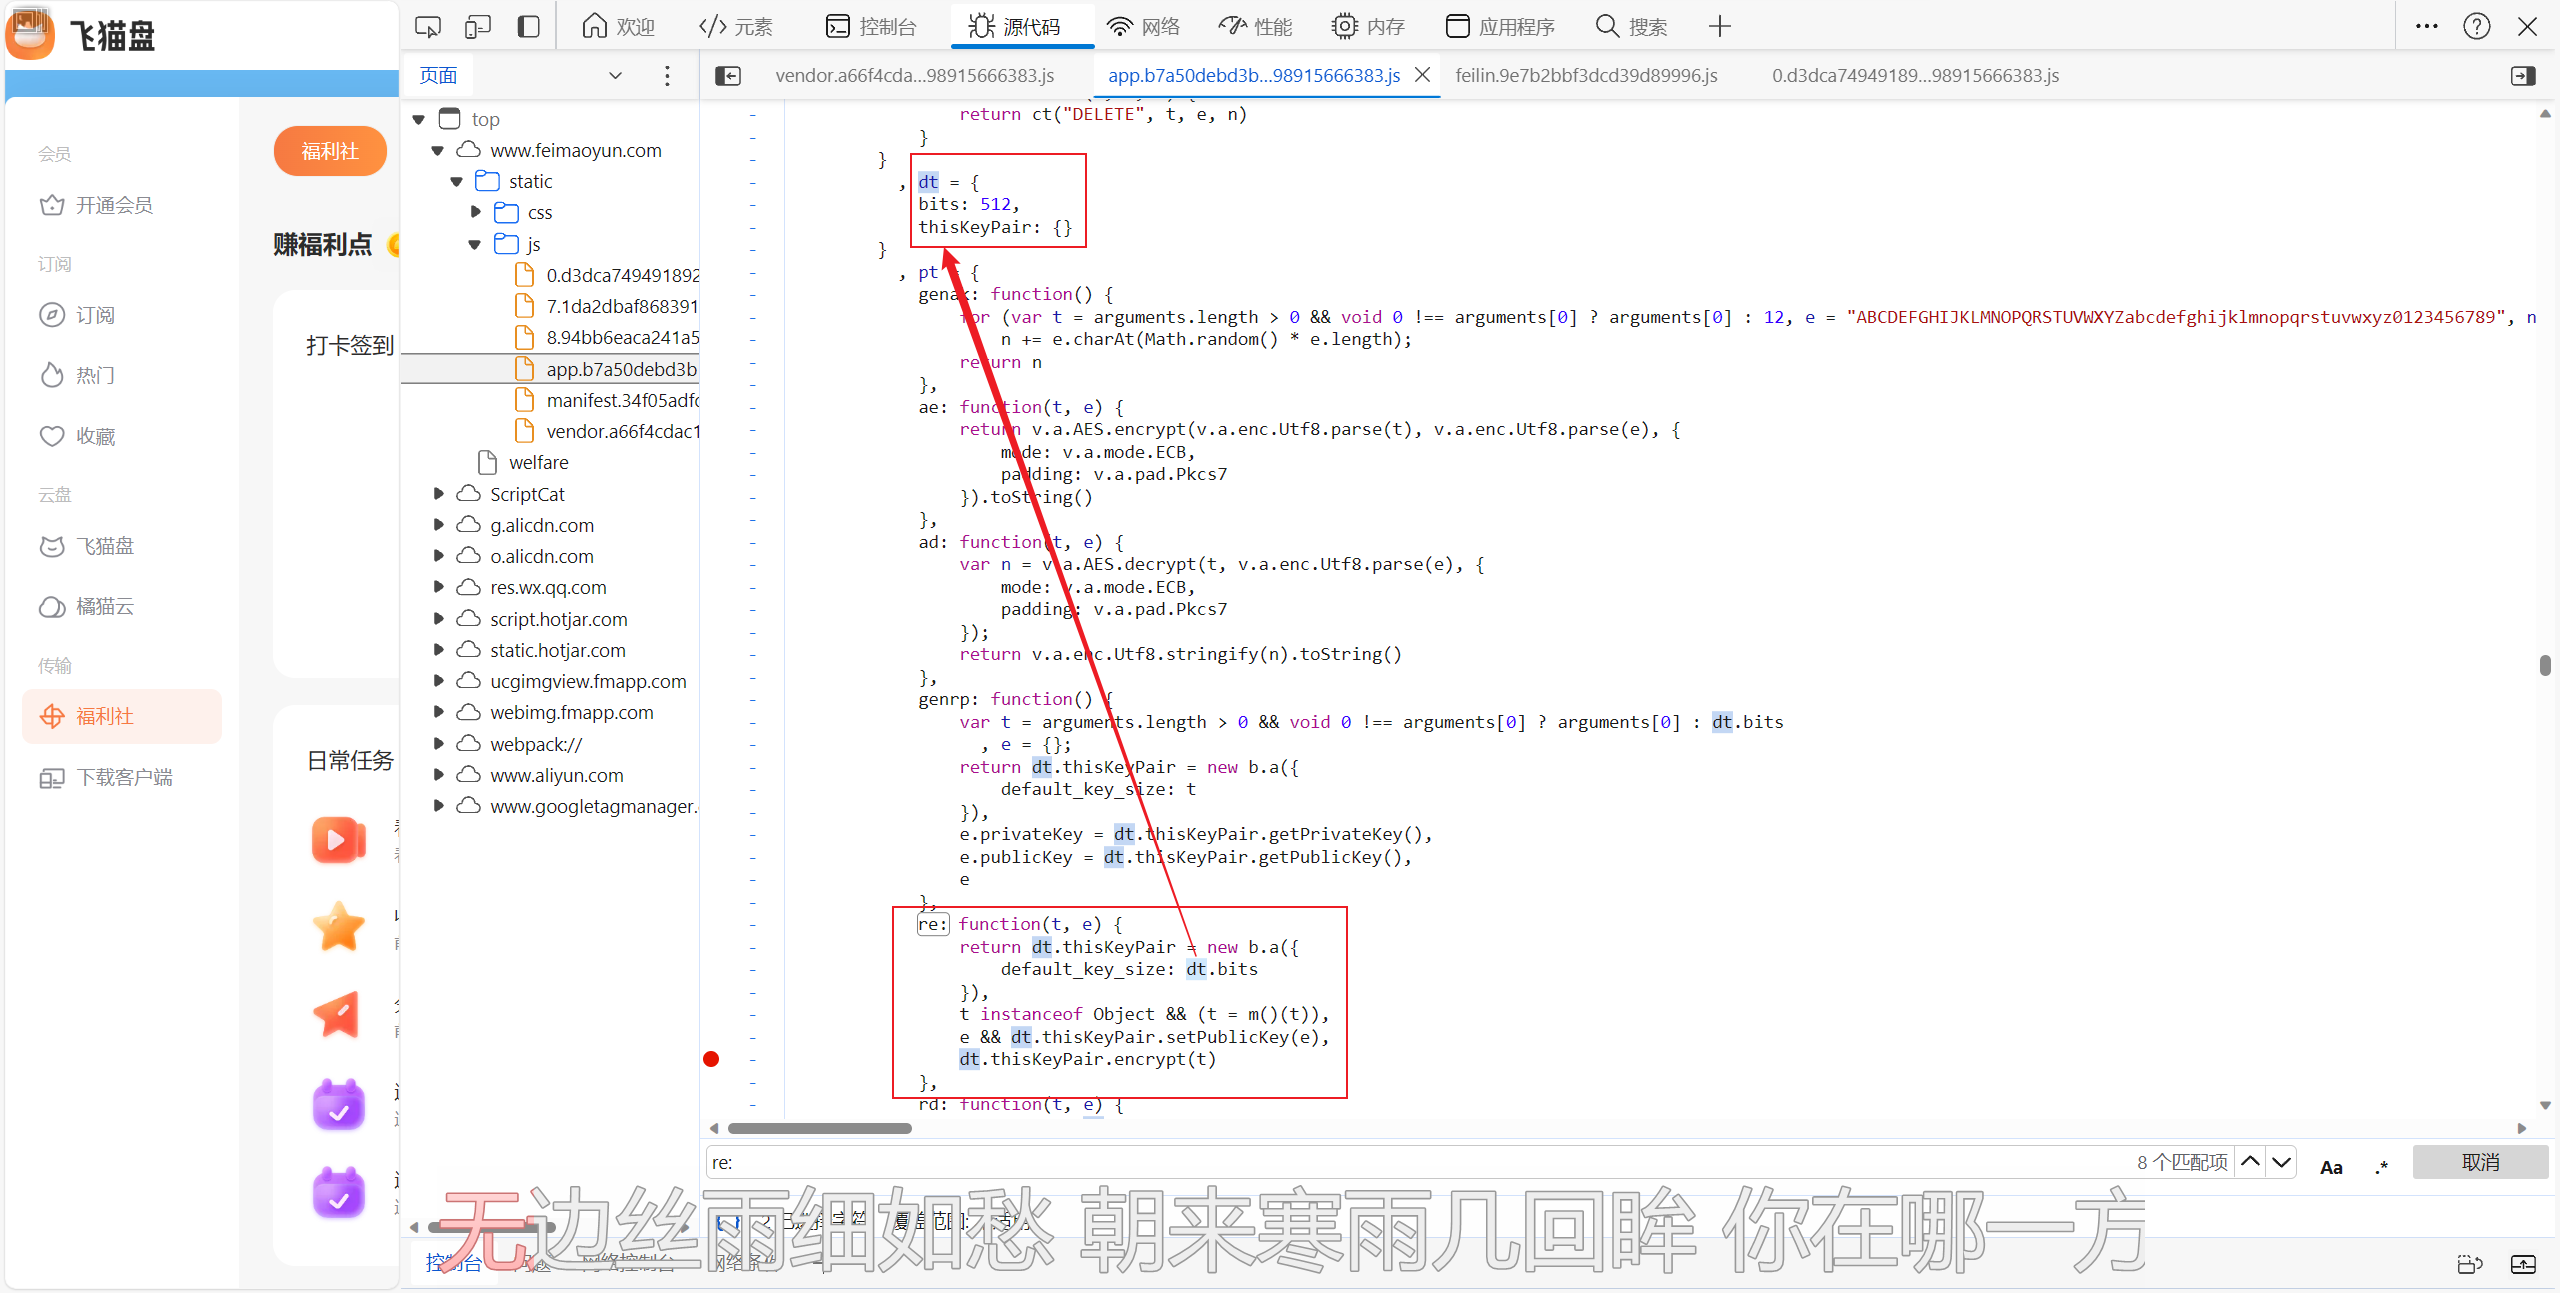Toggle device emulation icon

point(478,27)
